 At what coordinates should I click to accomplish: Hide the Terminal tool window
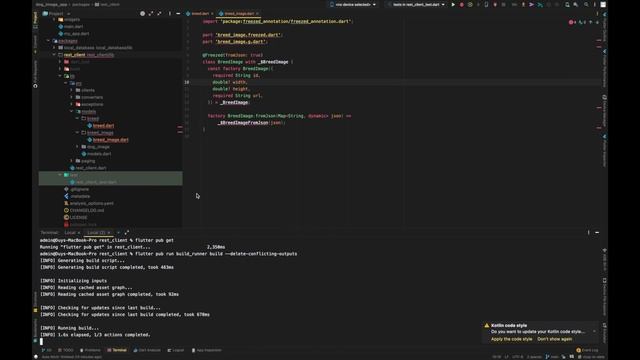point(597,233)
